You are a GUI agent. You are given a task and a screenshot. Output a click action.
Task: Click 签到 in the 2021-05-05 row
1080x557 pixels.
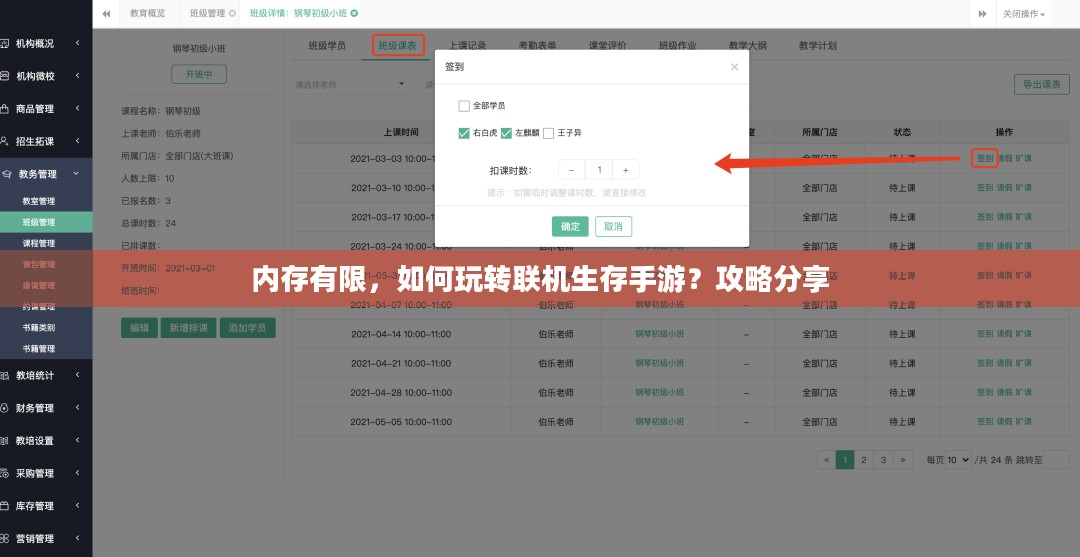(985, 421)
